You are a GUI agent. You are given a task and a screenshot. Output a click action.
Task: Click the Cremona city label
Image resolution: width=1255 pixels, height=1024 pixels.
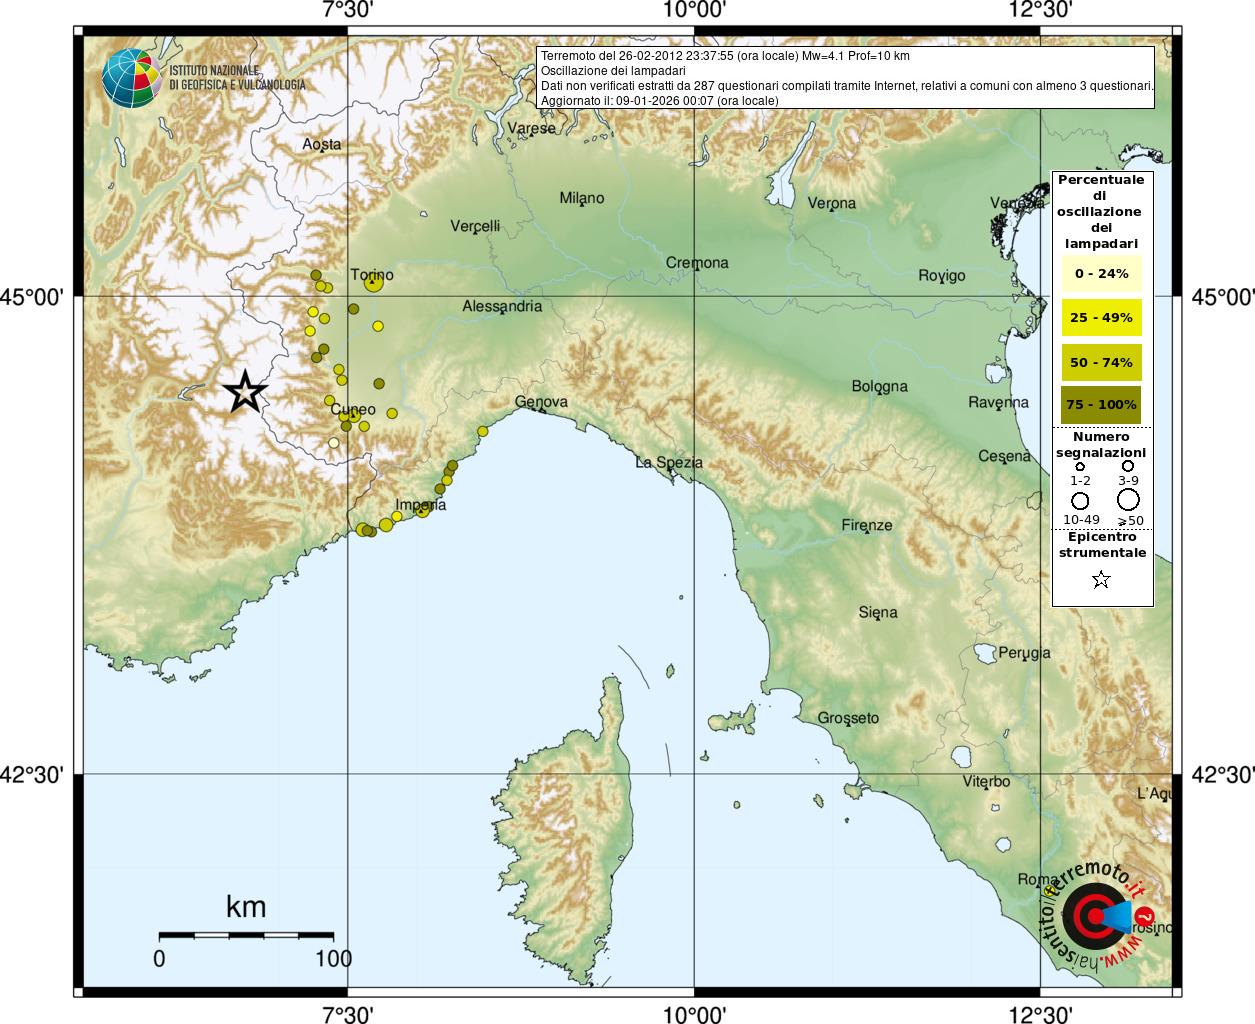click(697, 263)
